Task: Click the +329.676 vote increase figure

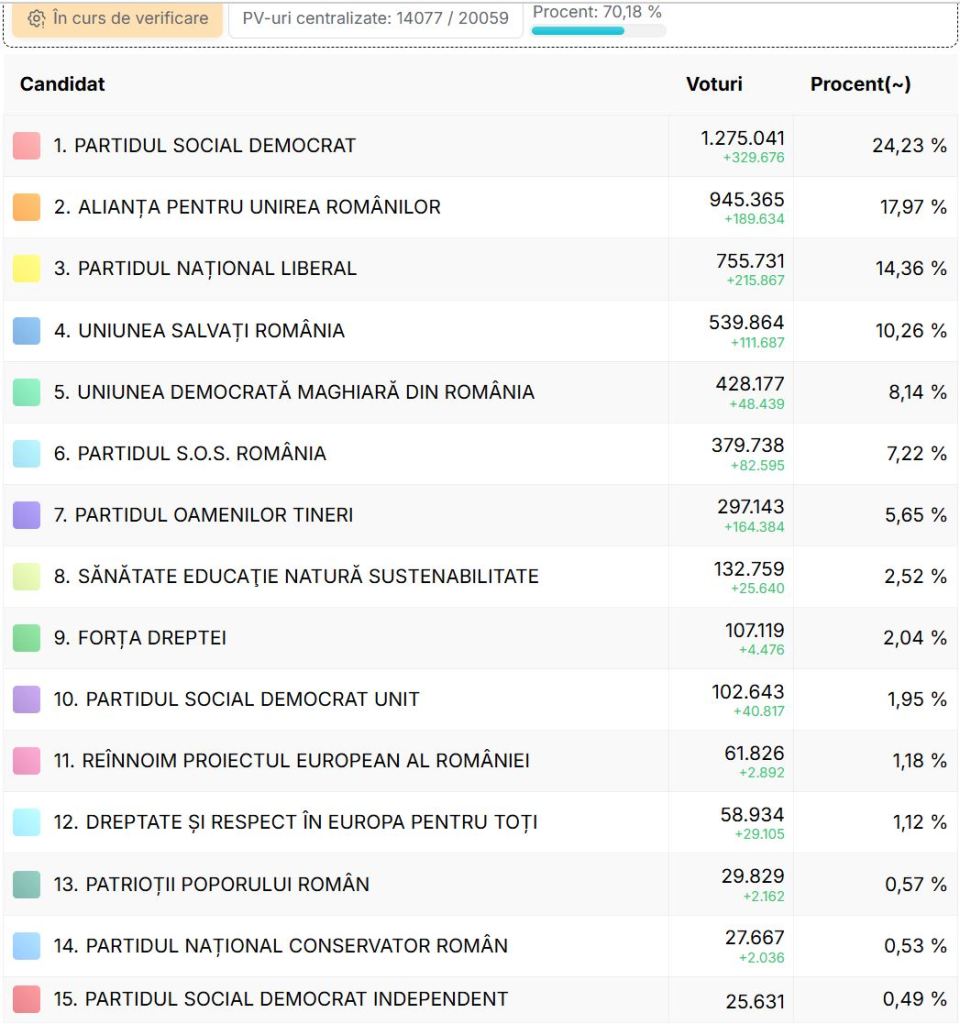Action: (756, 156)
